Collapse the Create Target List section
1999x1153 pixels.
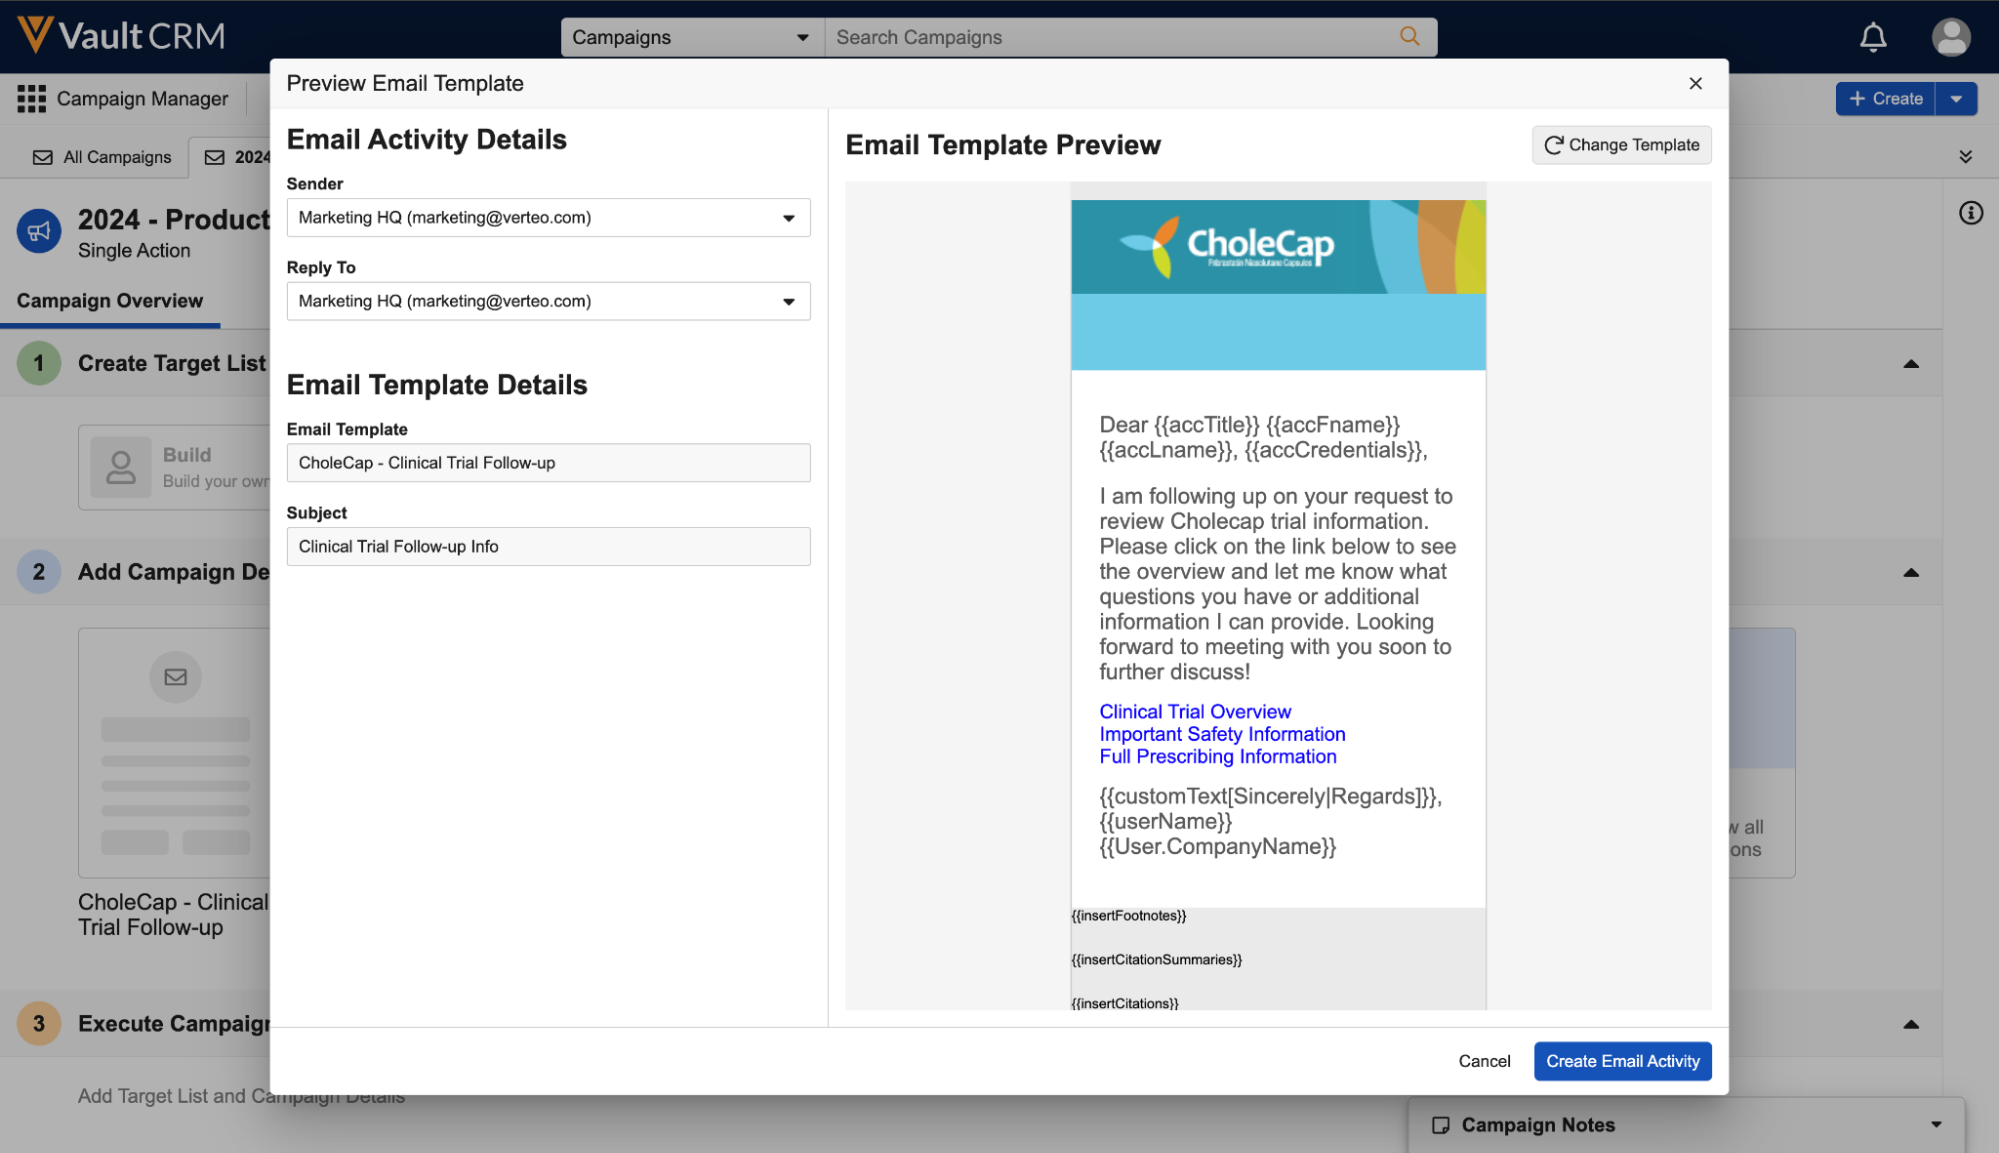pos(1910,364)
